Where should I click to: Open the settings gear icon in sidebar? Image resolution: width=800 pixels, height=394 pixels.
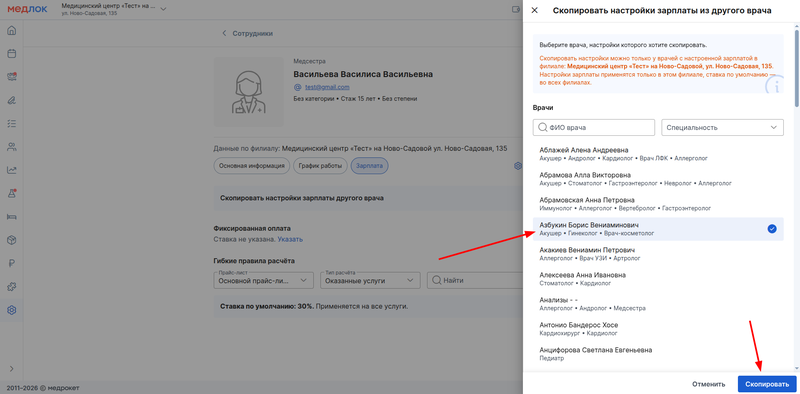(x=11, y=310)
